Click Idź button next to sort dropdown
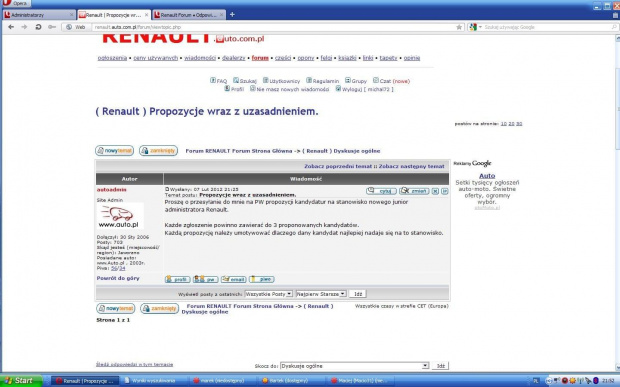This screenshot has width=620, height=387. point(358,294)
